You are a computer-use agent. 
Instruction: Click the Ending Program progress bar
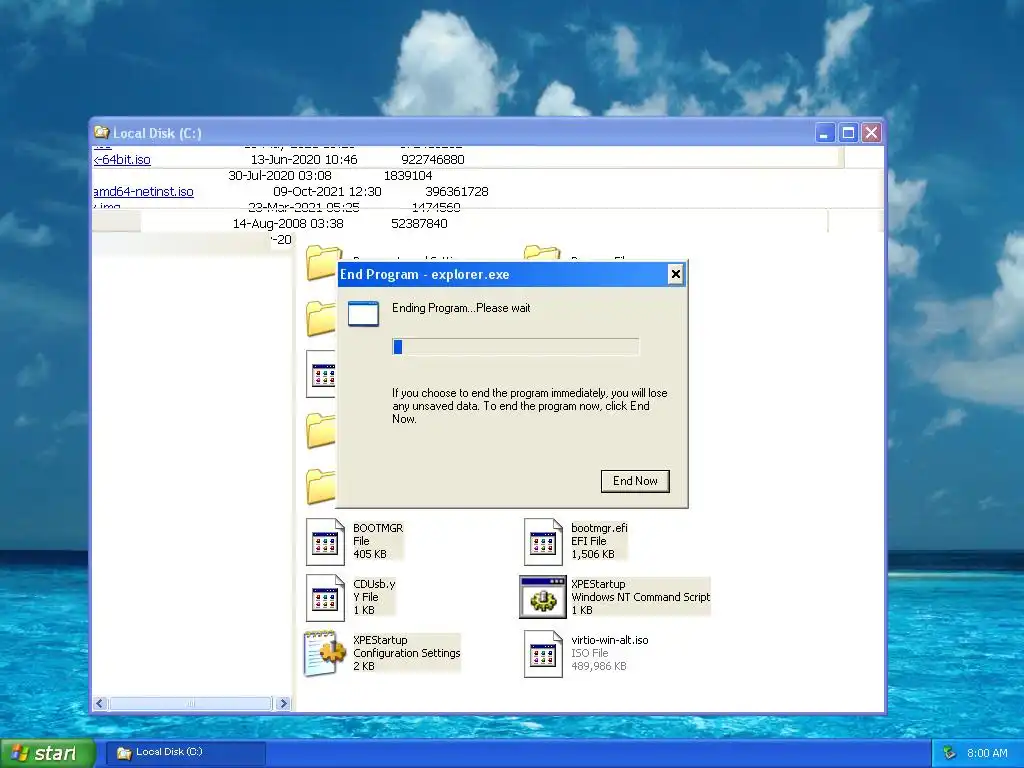tap(515, 347)
